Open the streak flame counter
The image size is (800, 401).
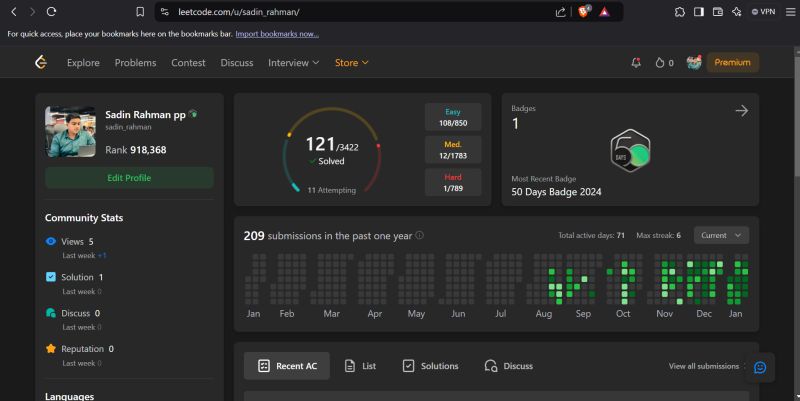(x=664, y=63)
